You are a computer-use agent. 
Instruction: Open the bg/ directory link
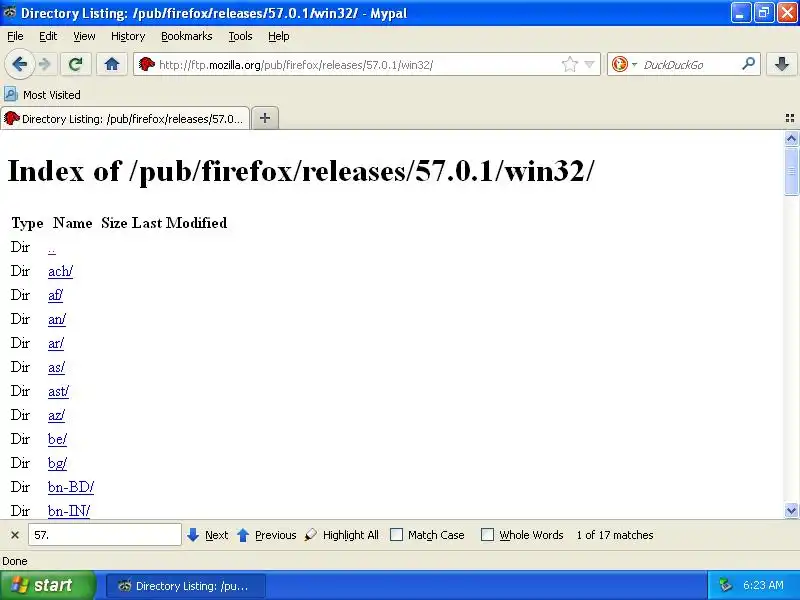click(57, 463)
